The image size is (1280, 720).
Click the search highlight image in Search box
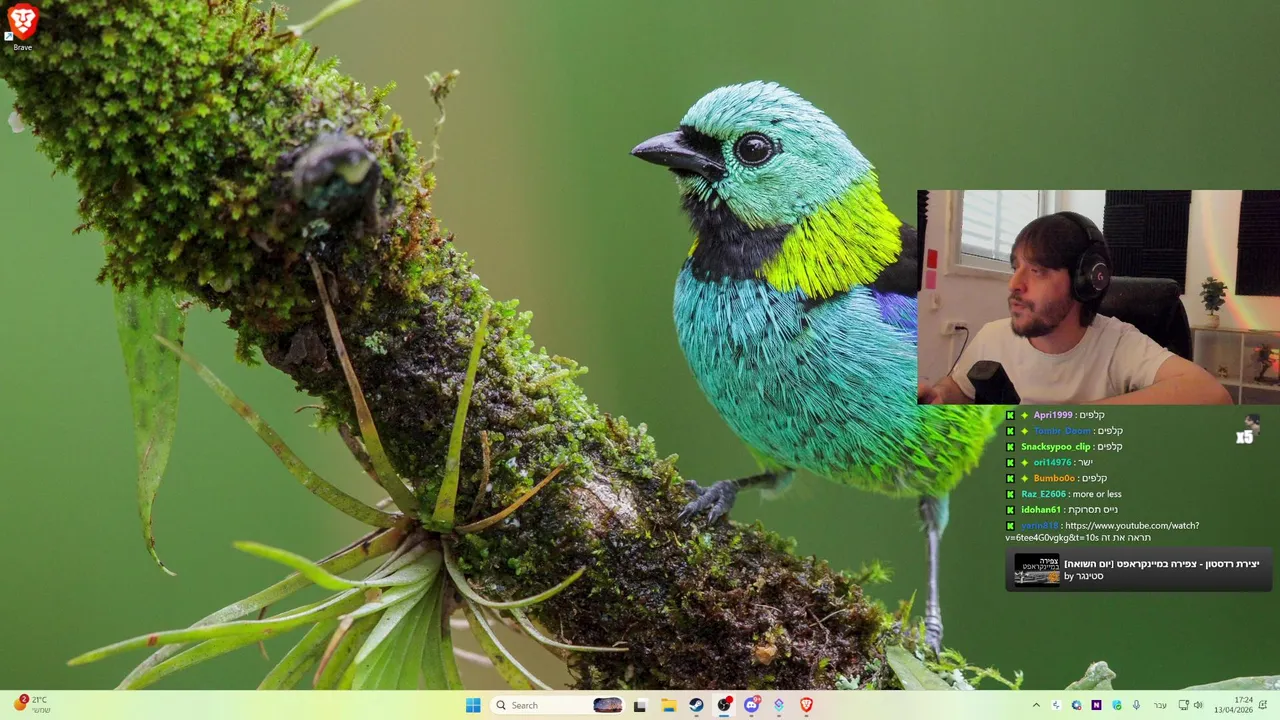click(x=607, y=705)
